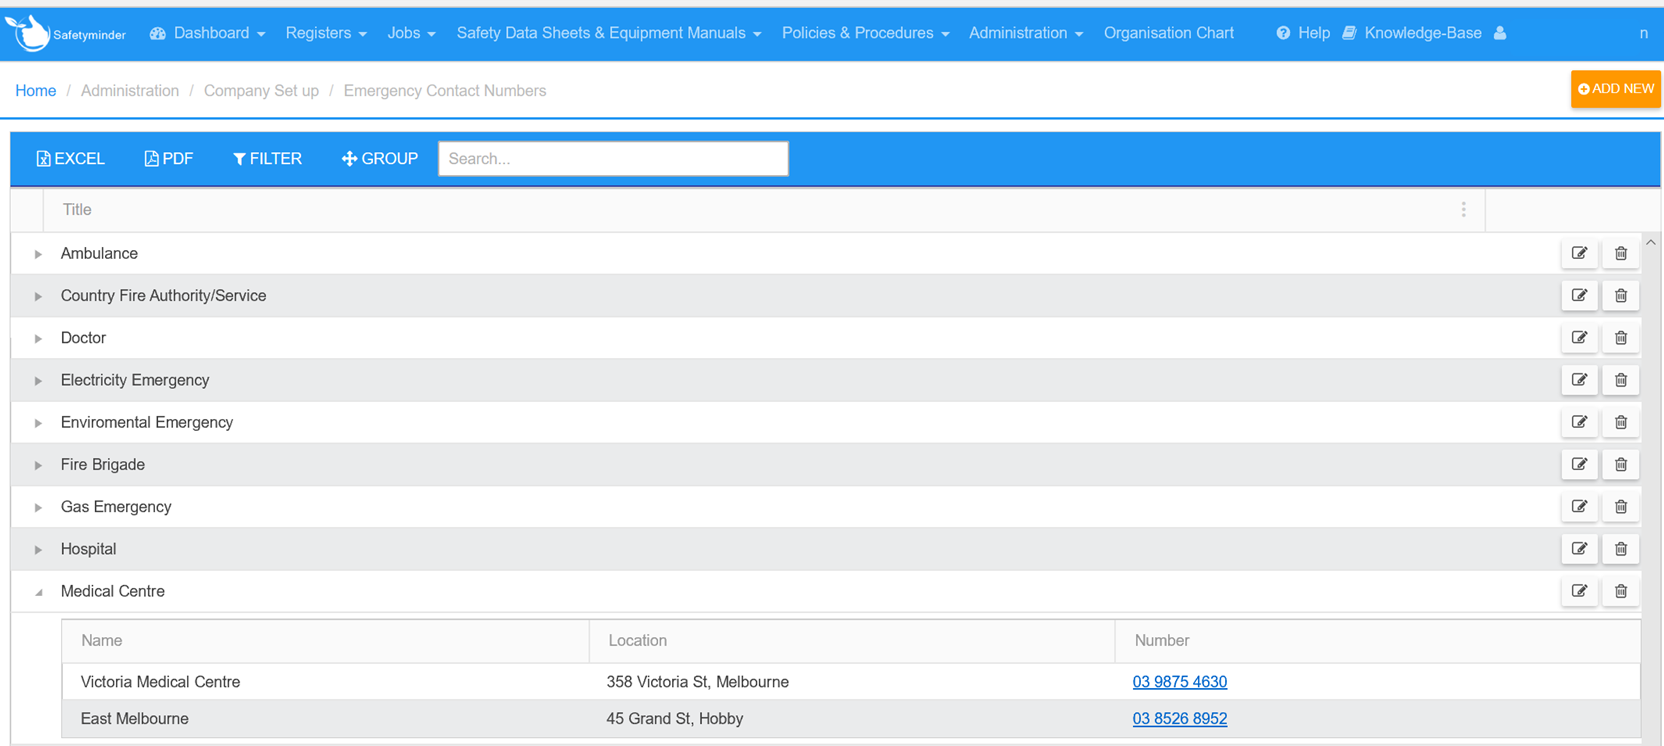Edit the Electricity Emergency entry
This screenshot has width=1664, height=746.
click(x=1579, y=380)
